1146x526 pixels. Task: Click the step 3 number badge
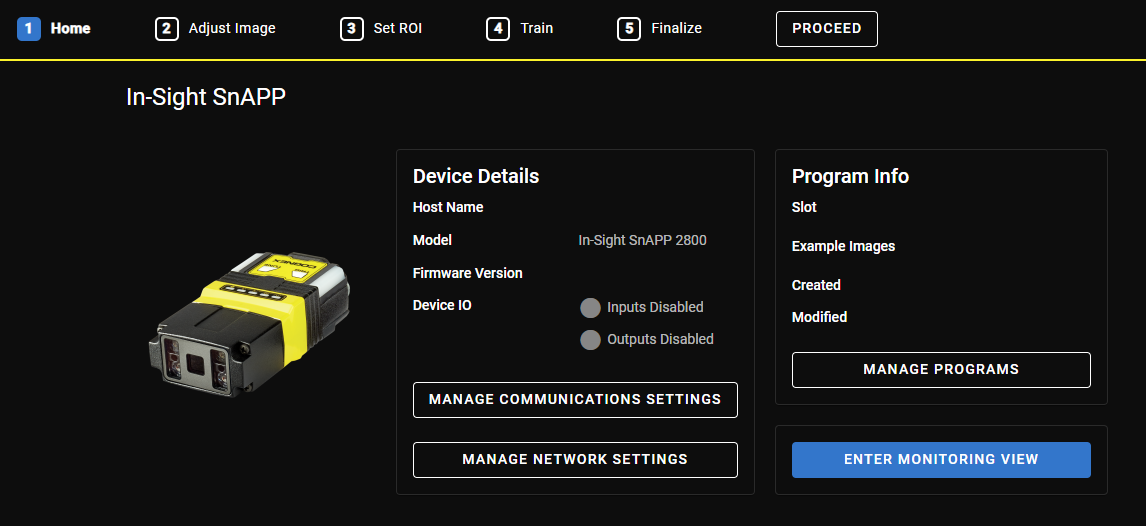352,29
